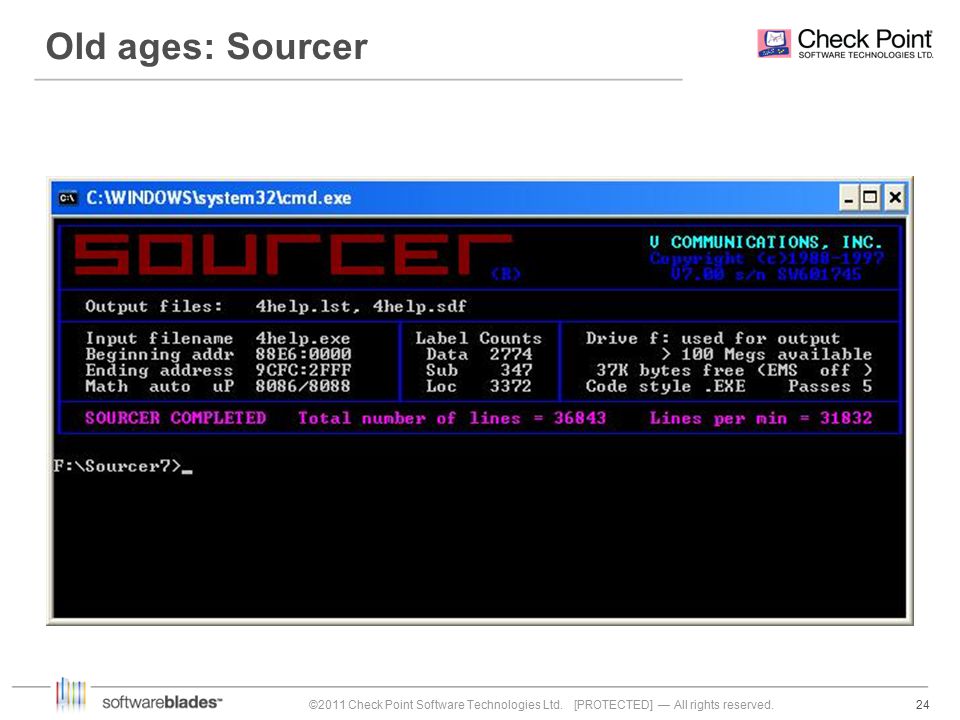Image resolution: width=960 pixels, height=720 pixels.
Task: Click the Check Point copyright footer text
Action: click(541, 705)
